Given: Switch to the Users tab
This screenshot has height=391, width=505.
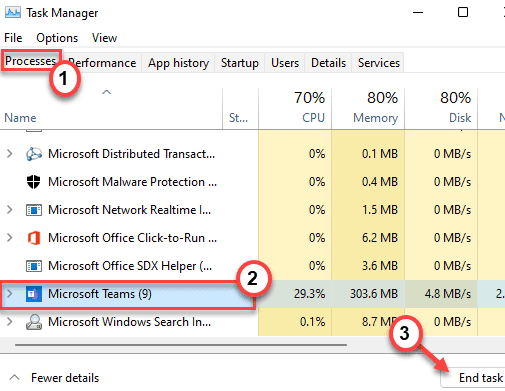Looking at the screenshot, I should [285, 63].
